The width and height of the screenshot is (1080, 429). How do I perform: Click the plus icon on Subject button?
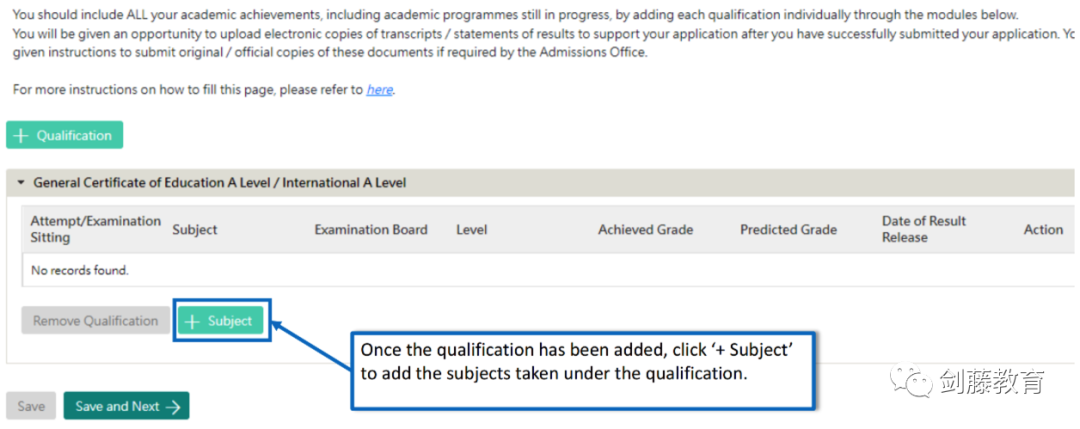click(193, 322)
